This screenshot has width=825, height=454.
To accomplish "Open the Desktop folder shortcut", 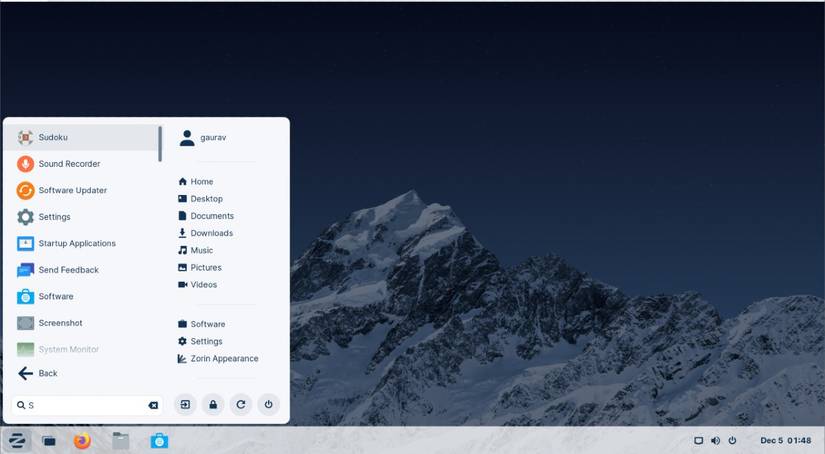I will pos(200,199).
